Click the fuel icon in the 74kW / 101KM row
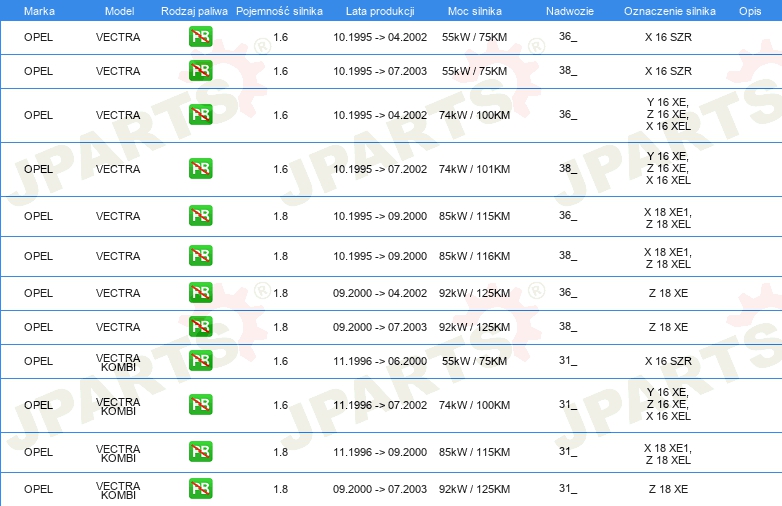 coord(200,169)
